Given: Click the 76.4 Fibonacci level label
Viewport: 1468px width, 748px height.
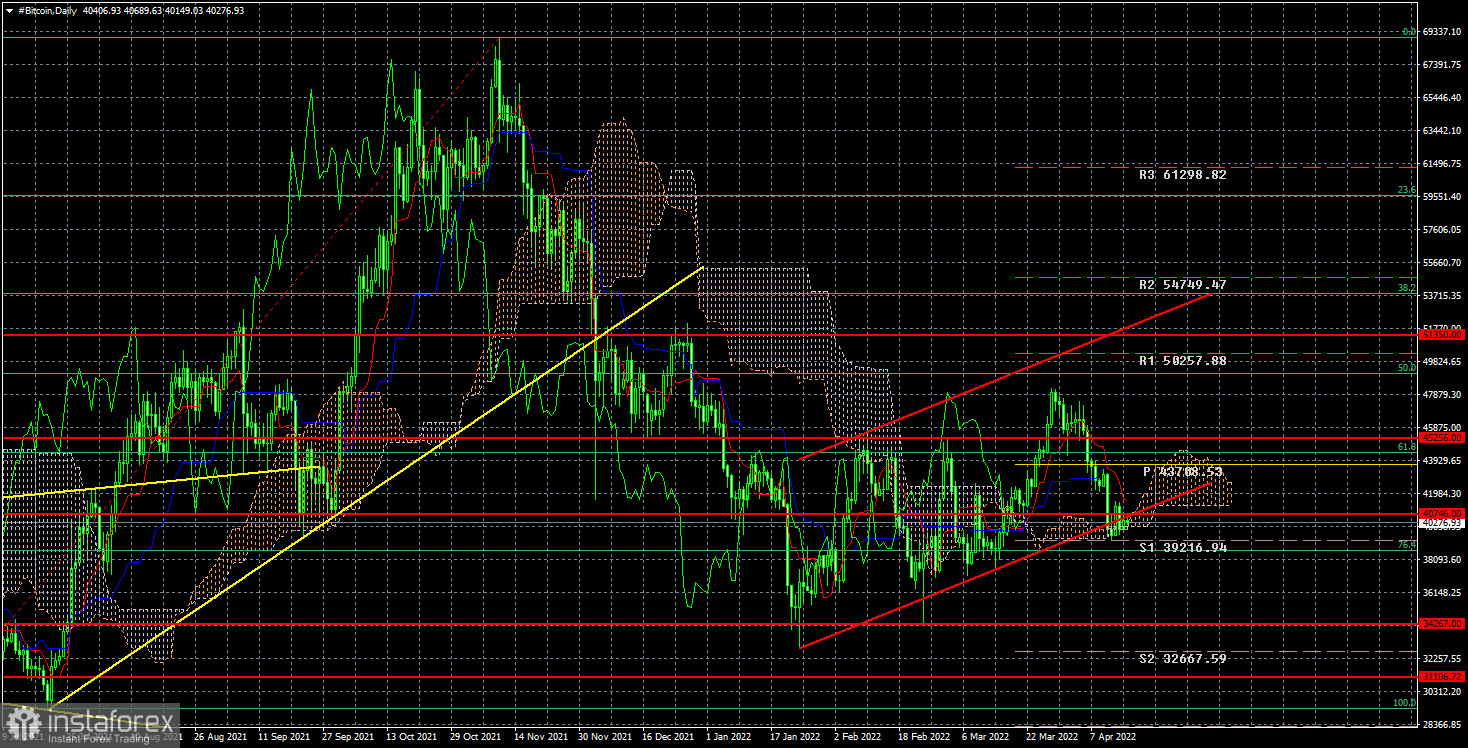Looking at the screenshot, I should (x=1406, y=545).
